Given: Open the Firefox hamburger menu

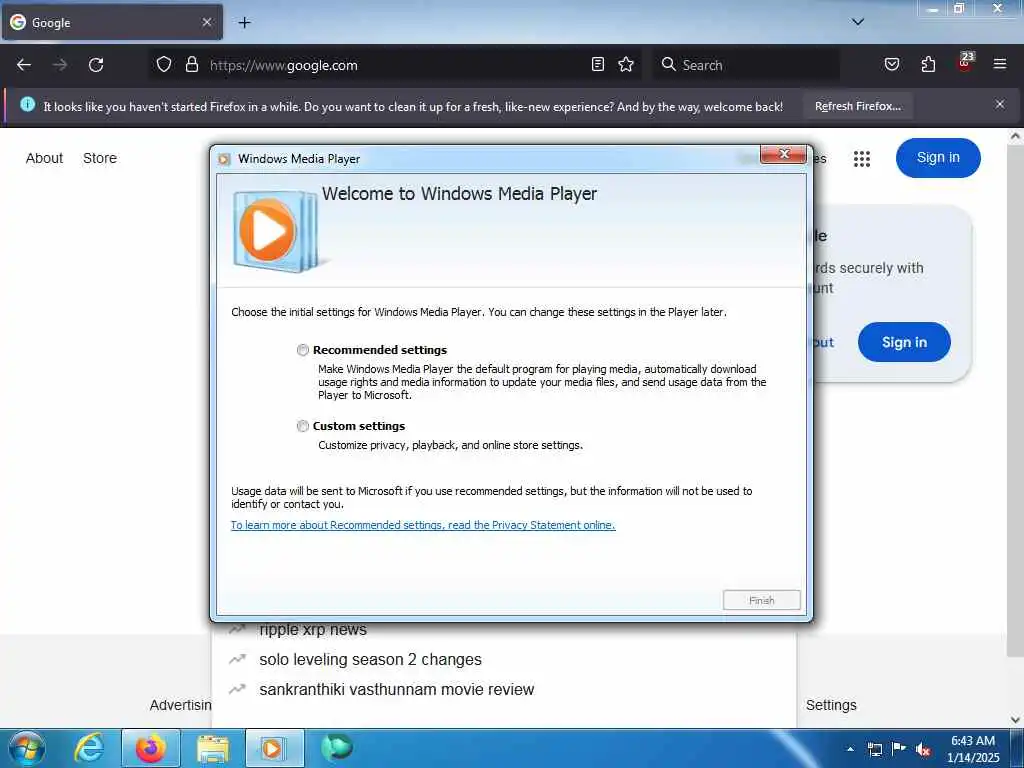Looking at the screenshot, I should pyautogui.click(x=1000, y=64).
